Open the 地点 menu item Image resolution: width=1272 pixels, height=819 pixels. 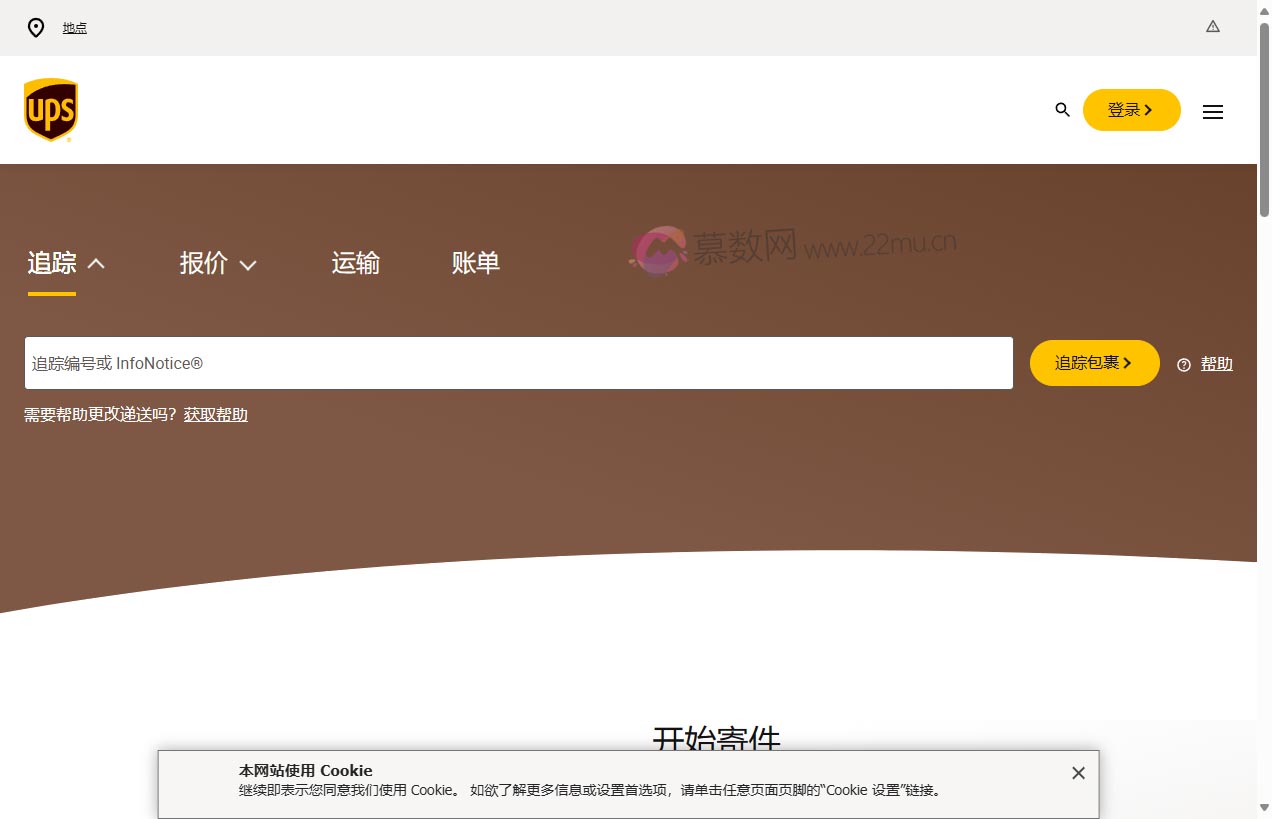[74, 28]
